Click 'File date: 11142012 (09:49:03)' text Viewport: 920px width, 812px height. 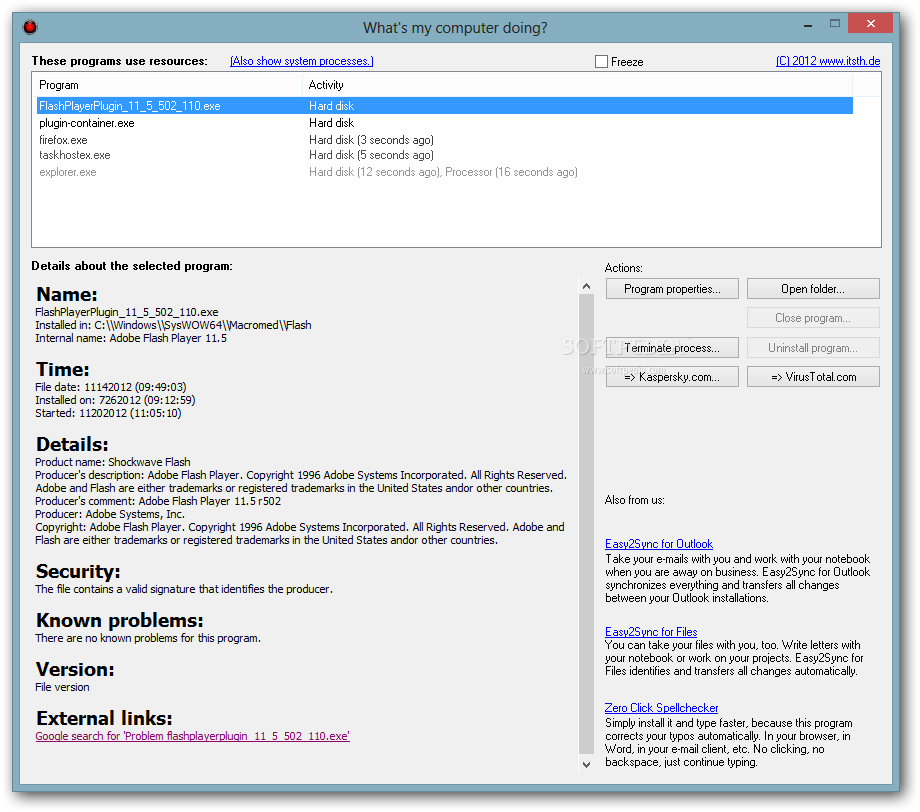(111, 388)
